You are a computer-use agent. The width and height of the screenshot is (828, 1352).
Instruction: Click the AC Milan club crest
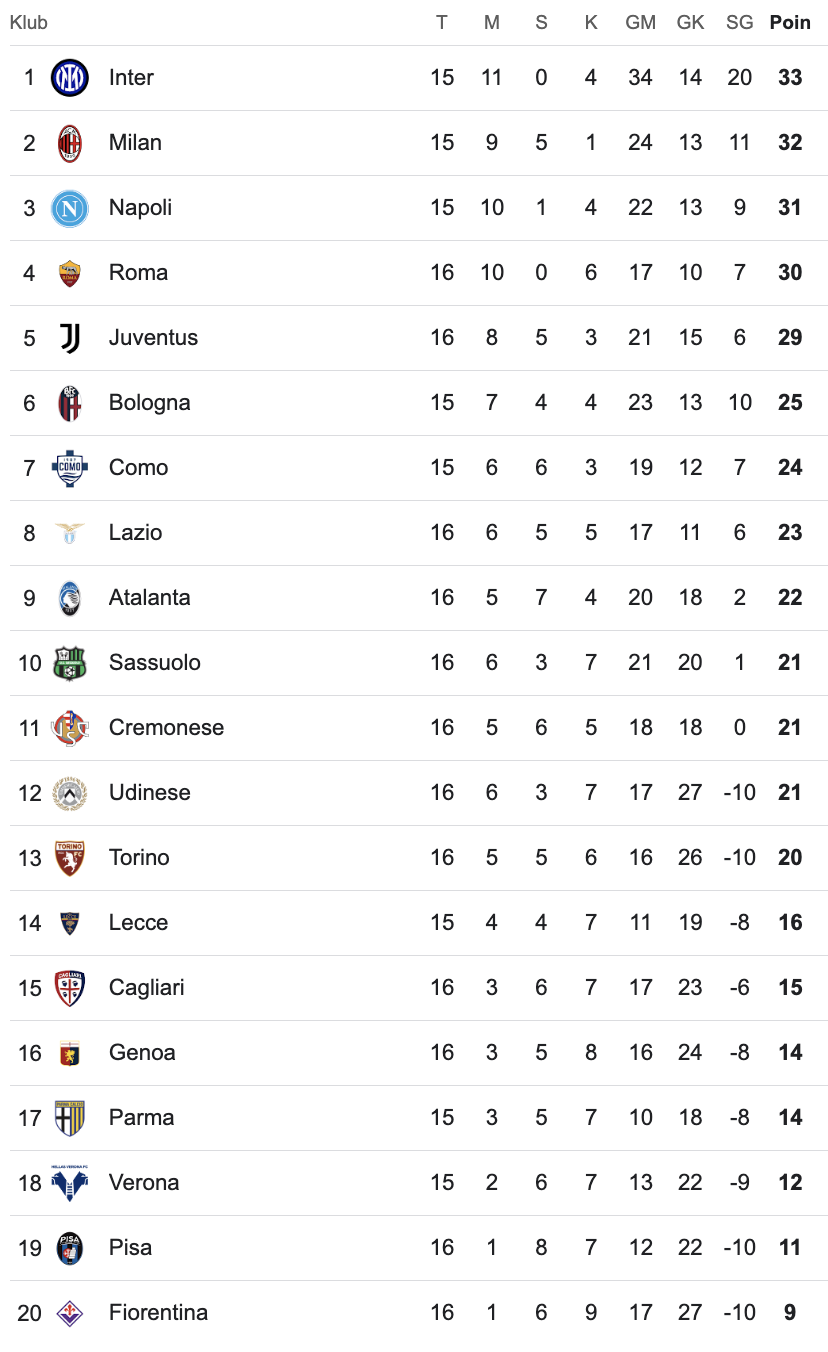pos(69,143)
